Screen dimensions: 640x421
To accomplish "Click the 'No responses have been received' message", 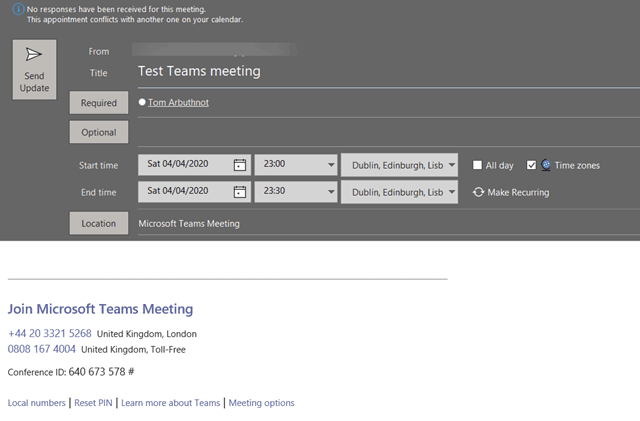I will [116, 9].
